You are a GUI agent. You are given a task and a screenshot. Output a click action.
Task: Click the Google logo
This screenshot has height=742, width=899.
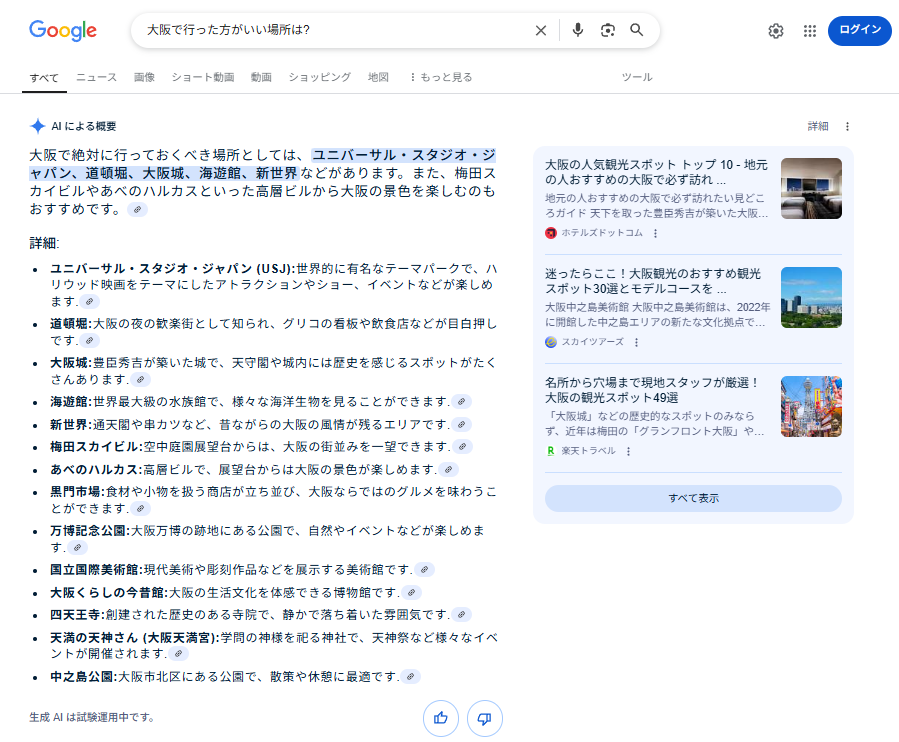(x=63, y=30)
